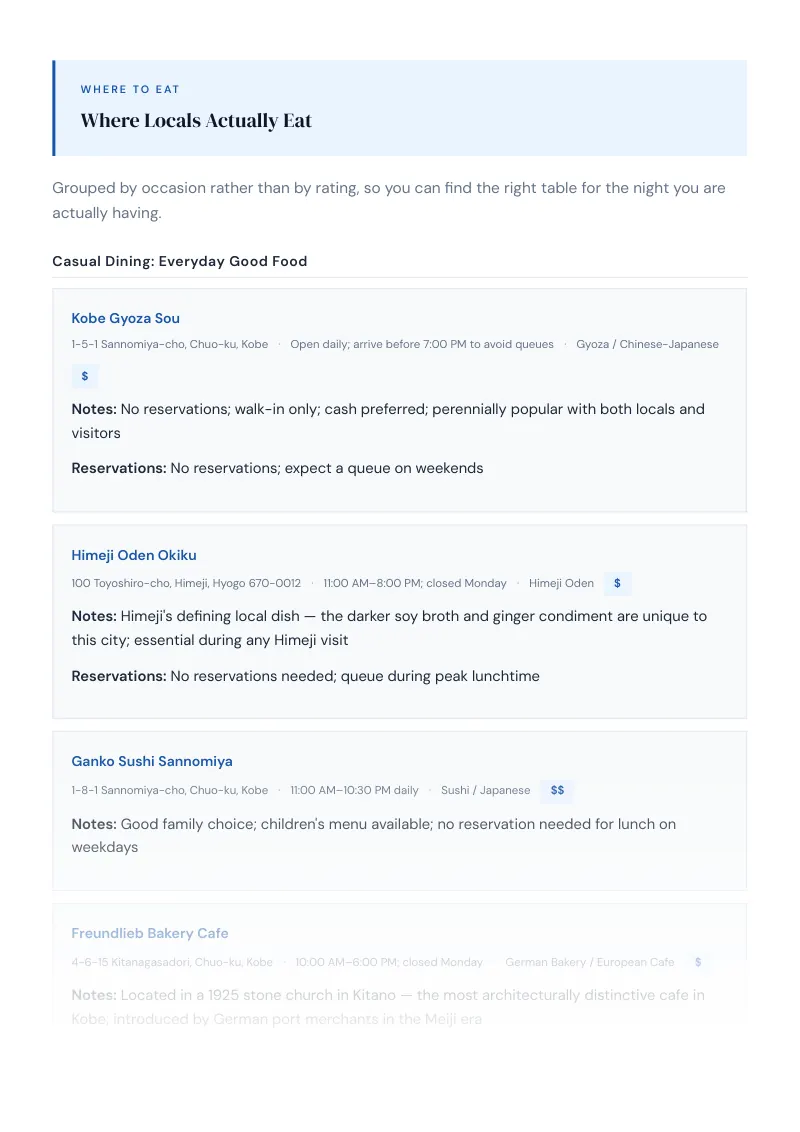Click the German Bakery / European Cafe label
This screenshot has width=800, height=1132.
[590, 962]
